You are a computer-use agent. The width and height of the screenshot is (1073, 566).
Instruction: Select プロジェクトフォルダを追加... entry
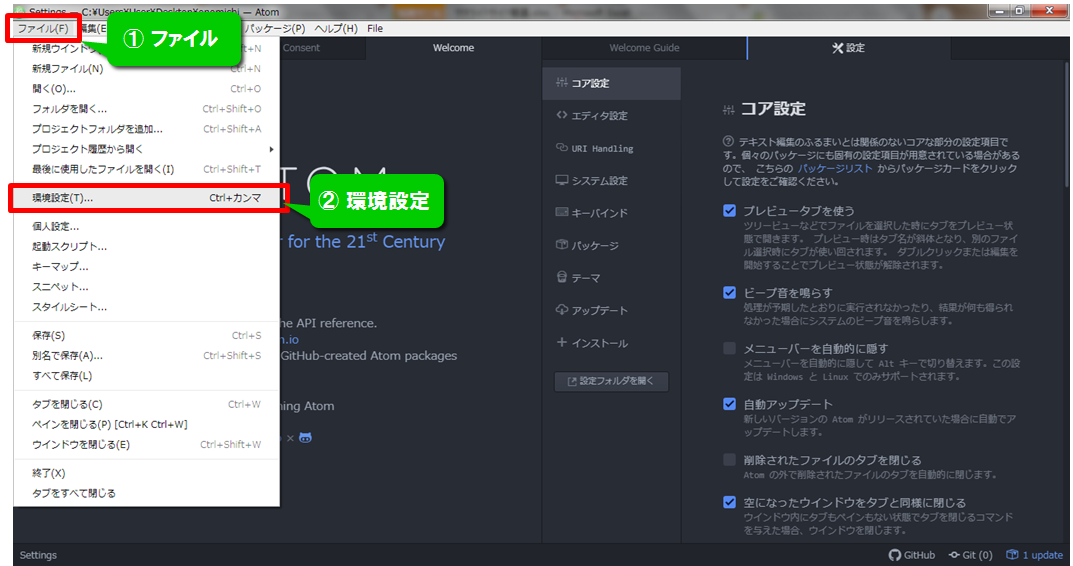146,129
